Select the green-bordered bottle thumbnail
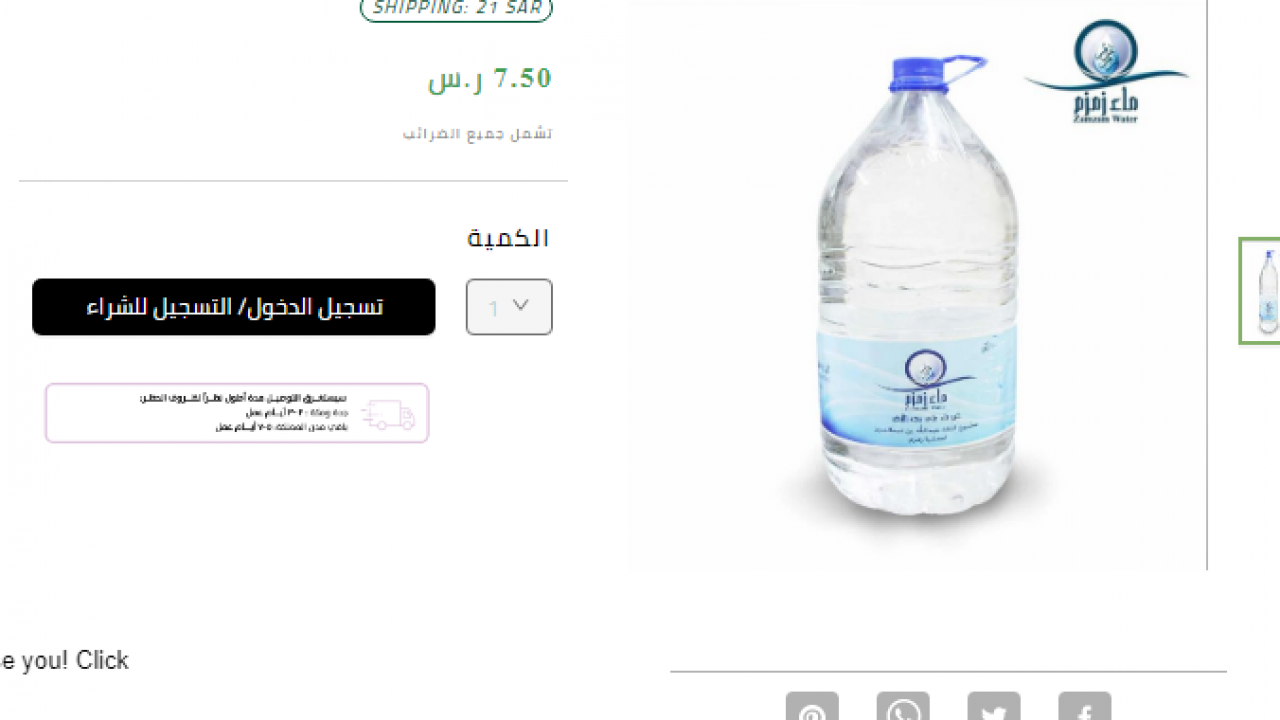The width and height of the screenshot is (1280, 720). pos(1261,291)
